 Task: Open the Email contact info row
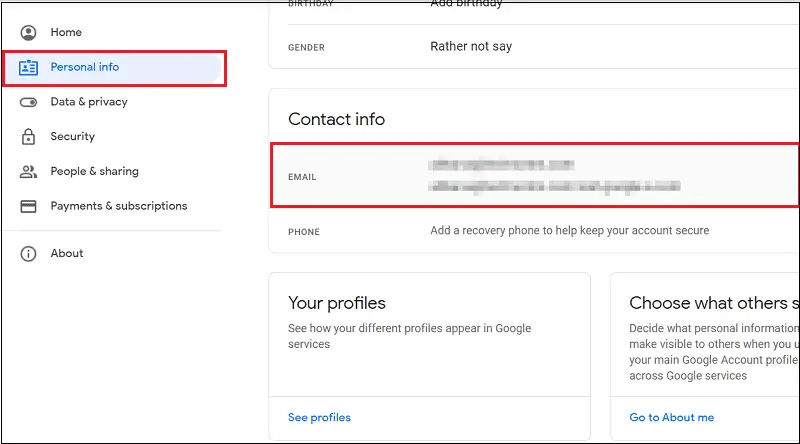pos(535,176)
